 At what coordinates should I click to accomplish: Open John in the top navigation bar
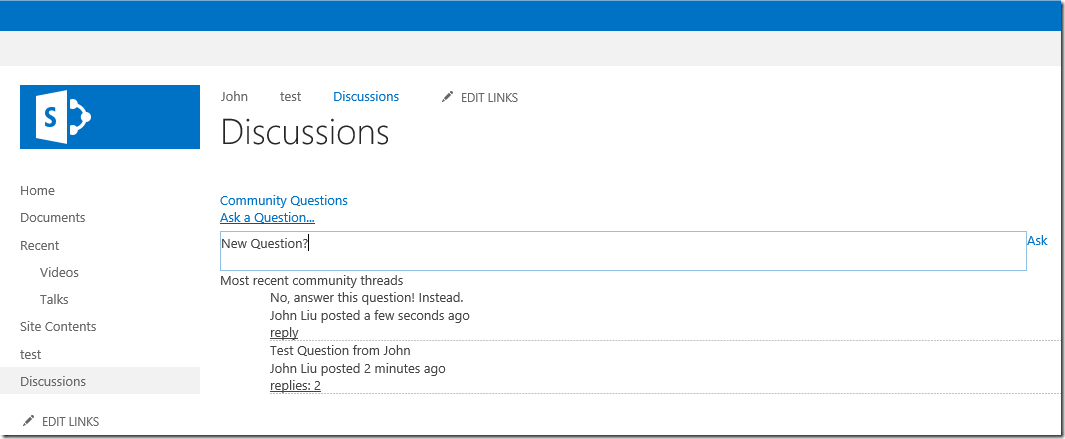coord(234,97)
